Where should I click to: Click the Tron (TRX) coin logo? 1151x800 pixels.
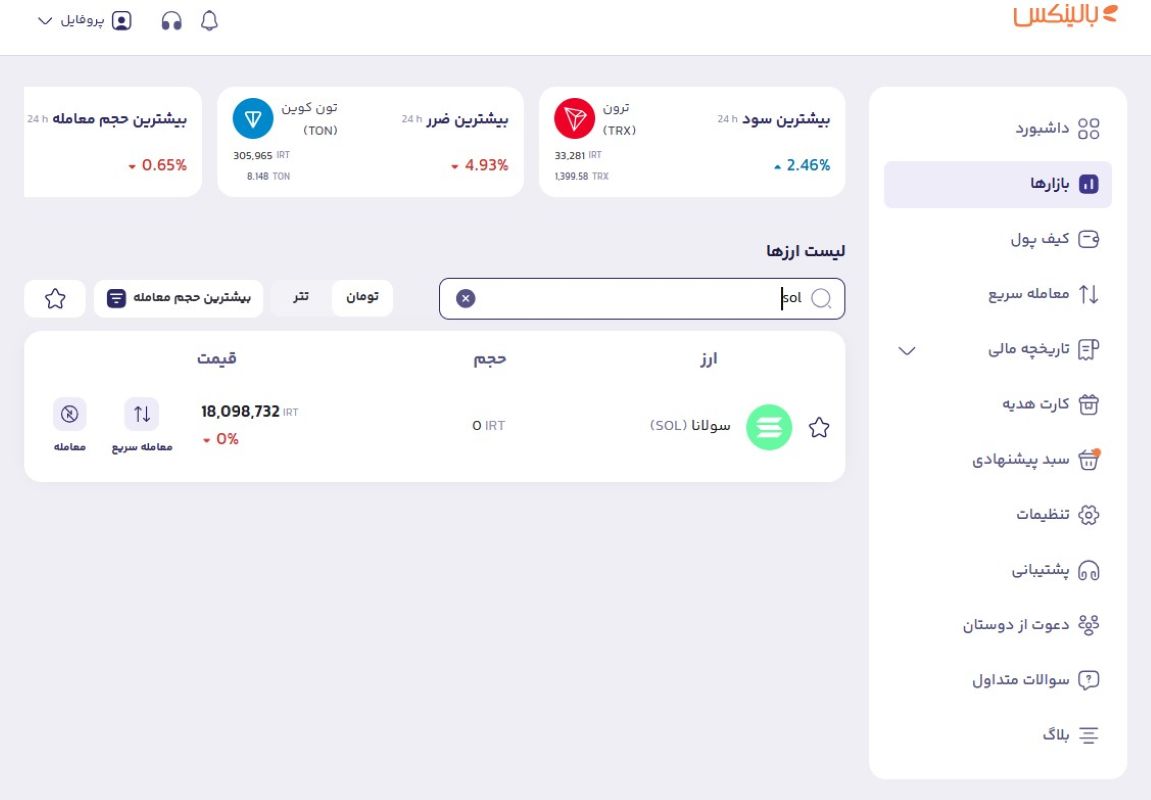coord(574,118)
